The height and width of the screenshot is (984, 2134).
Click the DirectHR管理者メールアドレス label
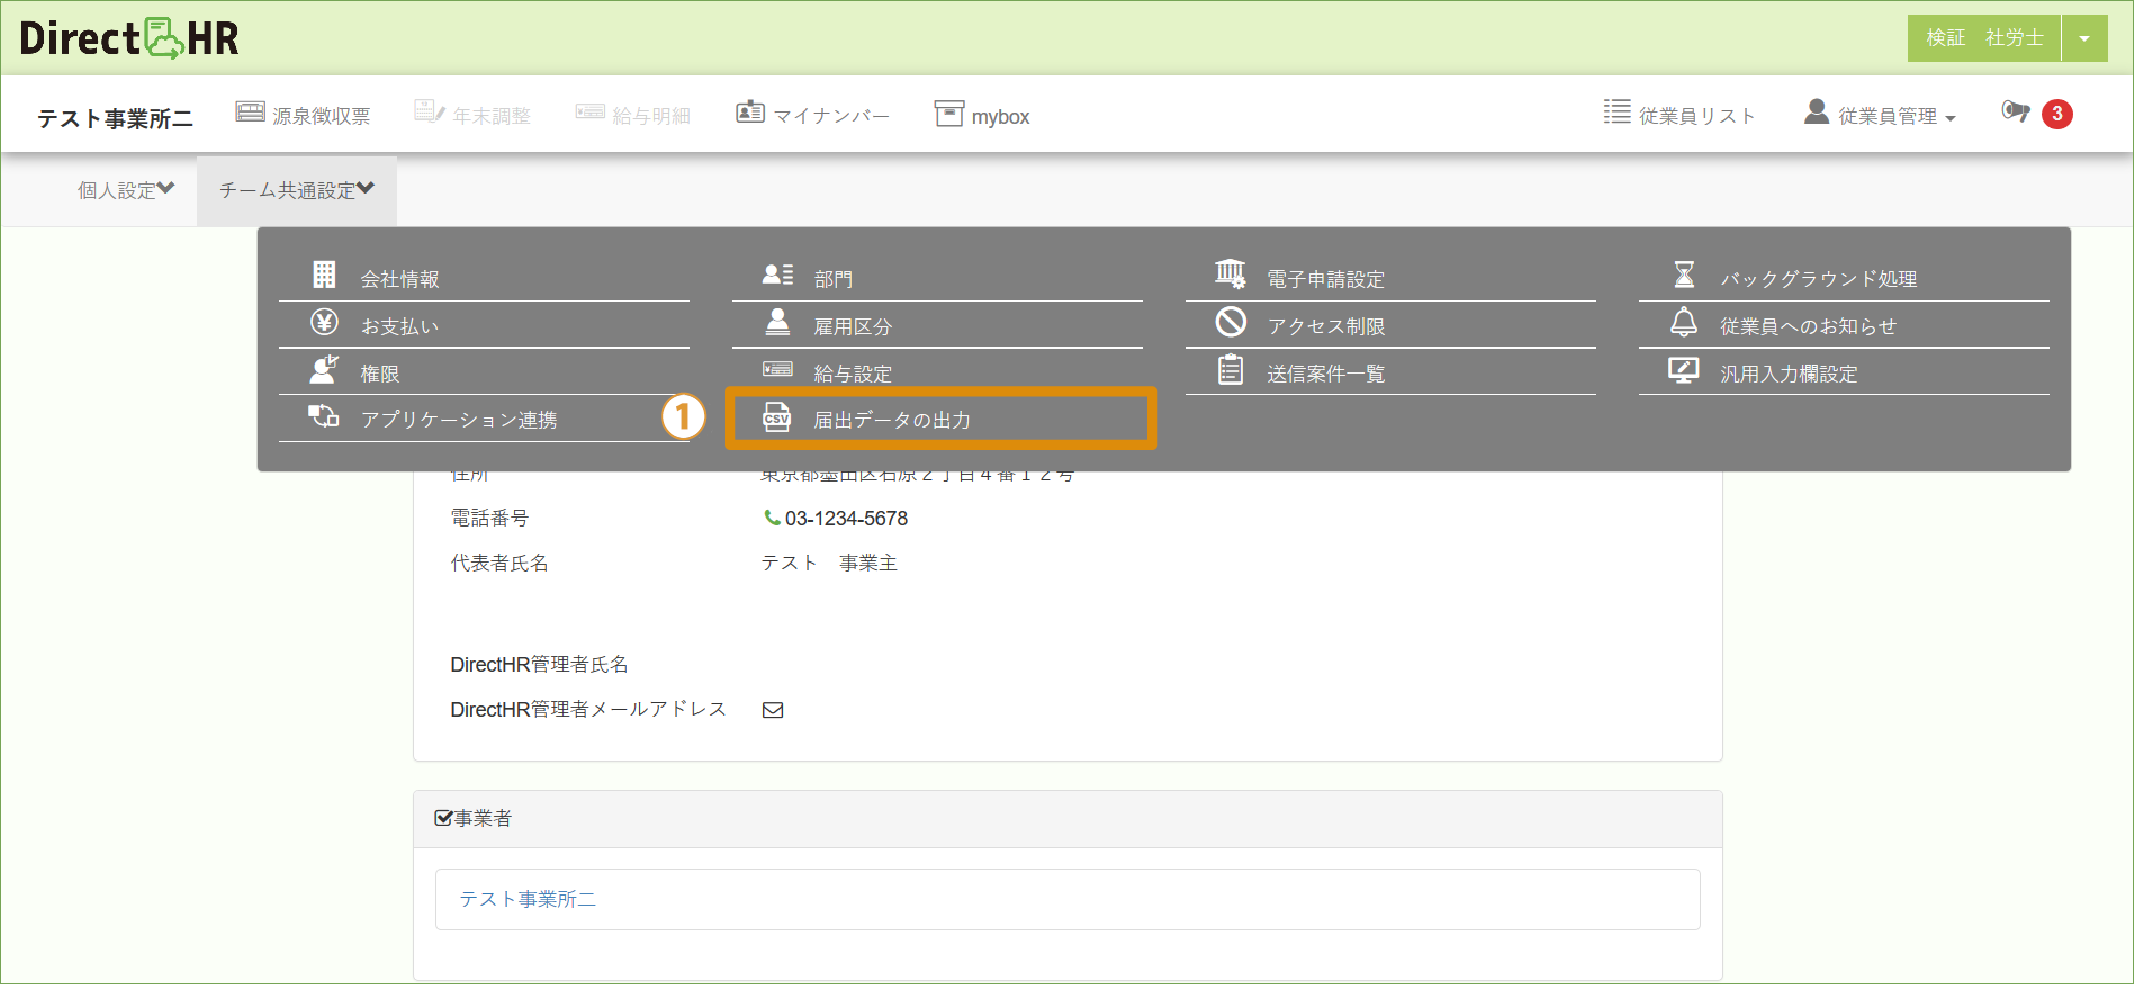(x=588, y=709)
